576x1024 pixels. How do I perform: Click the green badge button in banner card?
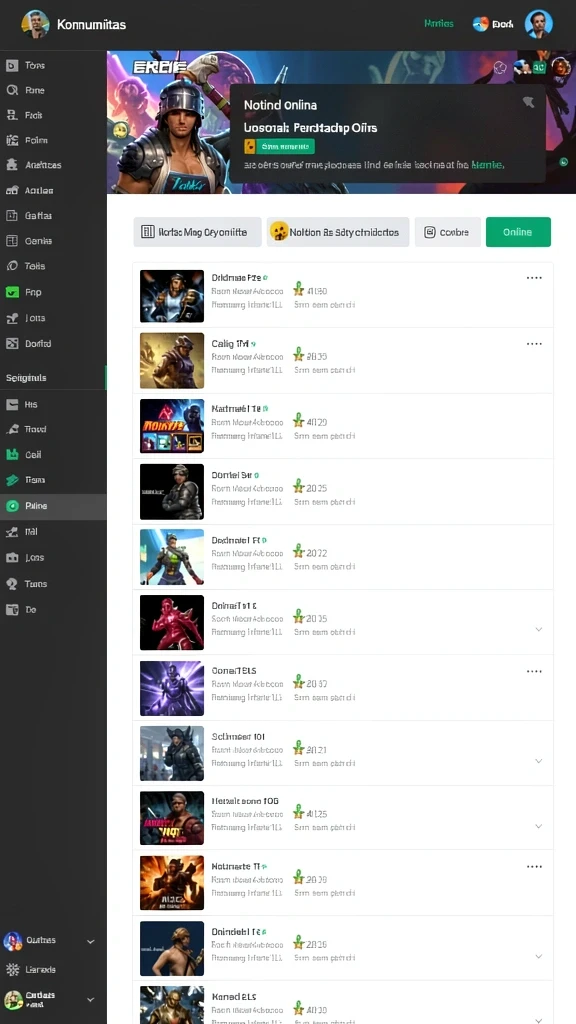coord(280,146)
